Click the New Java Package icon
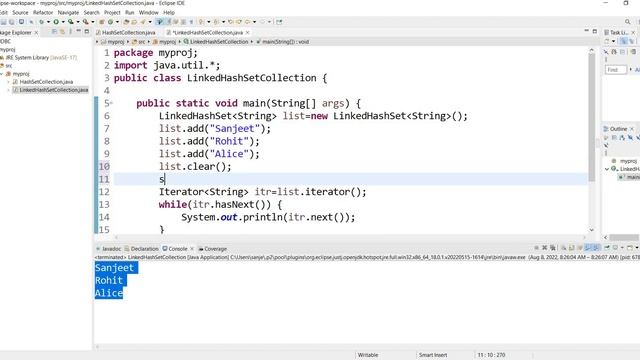The image size is (640, 360). [x=102, y=22]
